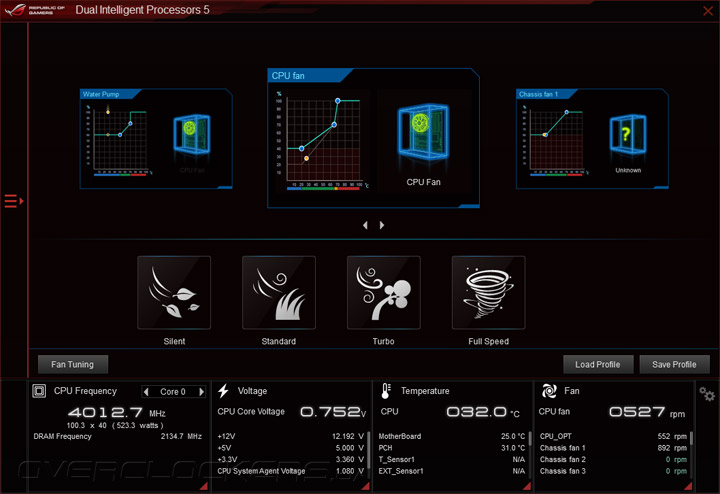Click the Full Speed mode label
The width and height of the screenshot is (720, 494).
click(489, 342)
